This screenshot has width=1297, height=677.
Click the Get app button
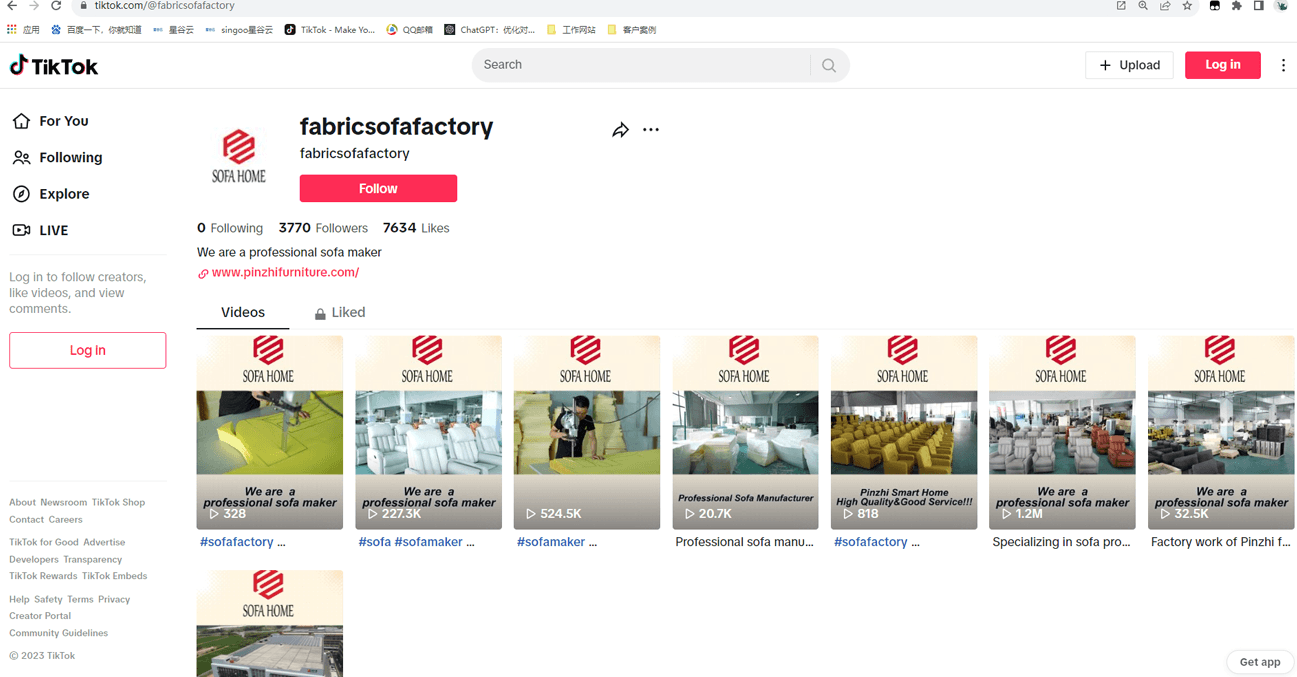[1260, 662]
